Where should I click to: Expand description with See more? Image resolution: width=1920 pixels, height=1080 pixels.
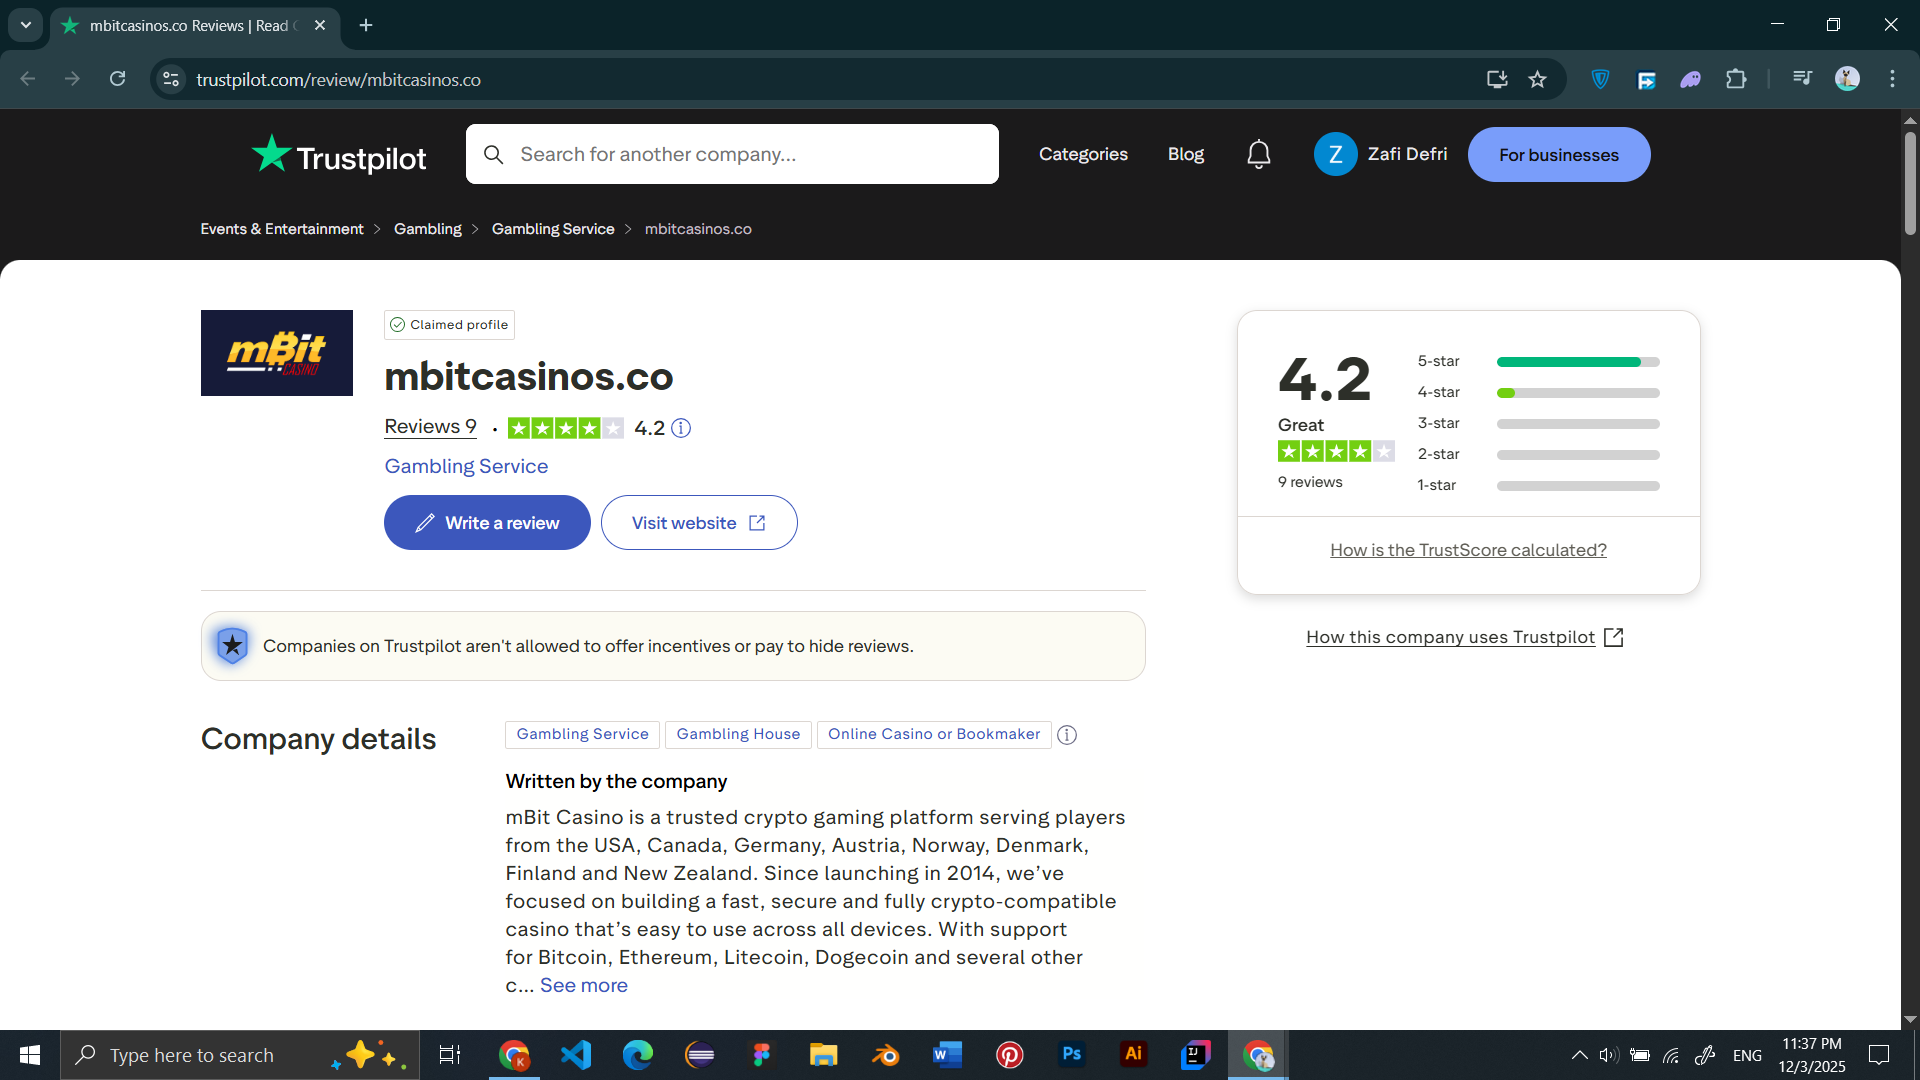584,985
